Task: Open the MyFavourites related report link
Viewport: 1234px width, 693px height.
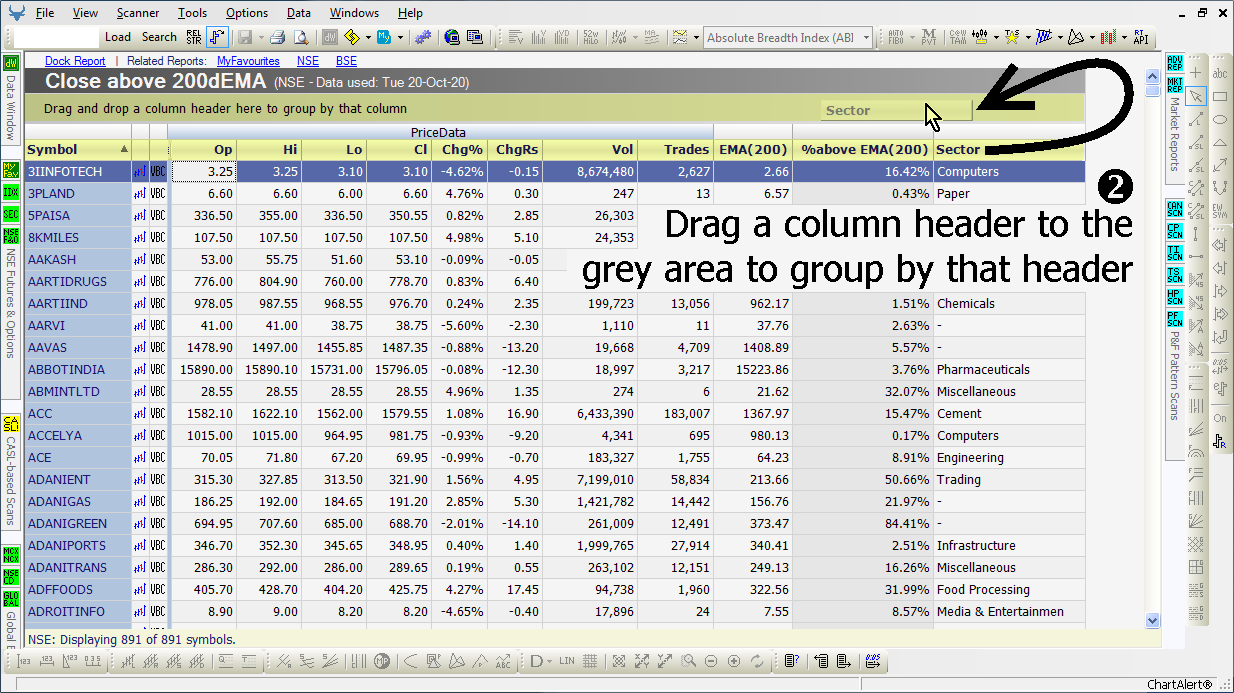Action: pyautogui.click(x=248, y=61)
